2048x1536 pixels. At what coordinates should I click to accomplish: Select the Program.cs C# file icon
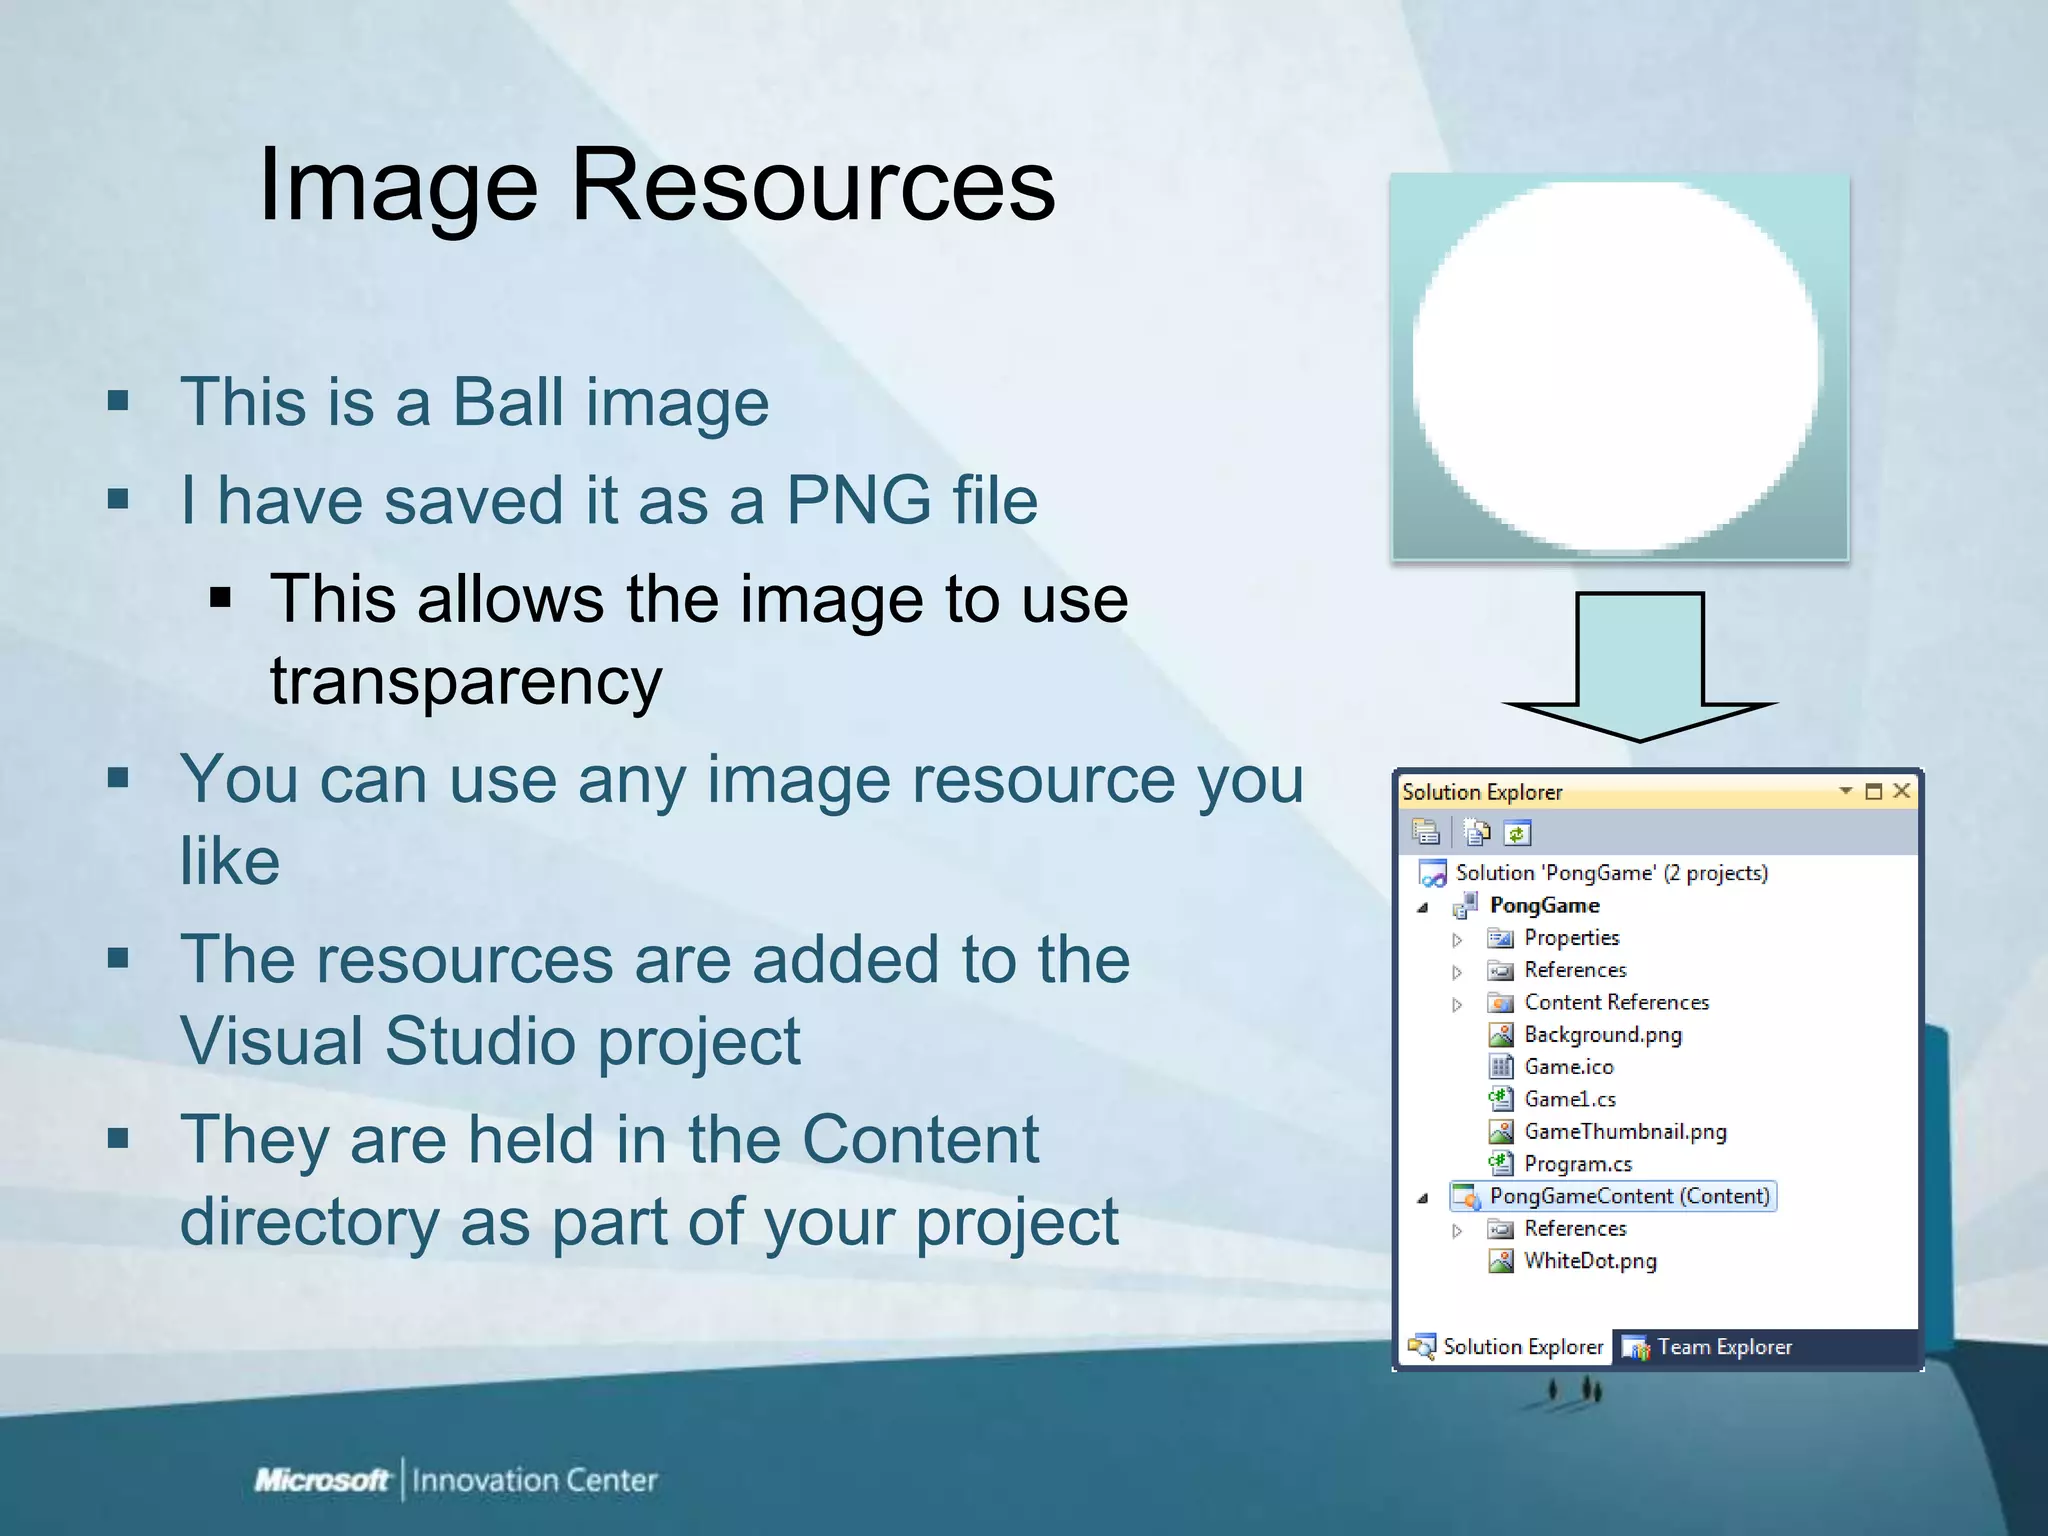click(1500, 1163)
